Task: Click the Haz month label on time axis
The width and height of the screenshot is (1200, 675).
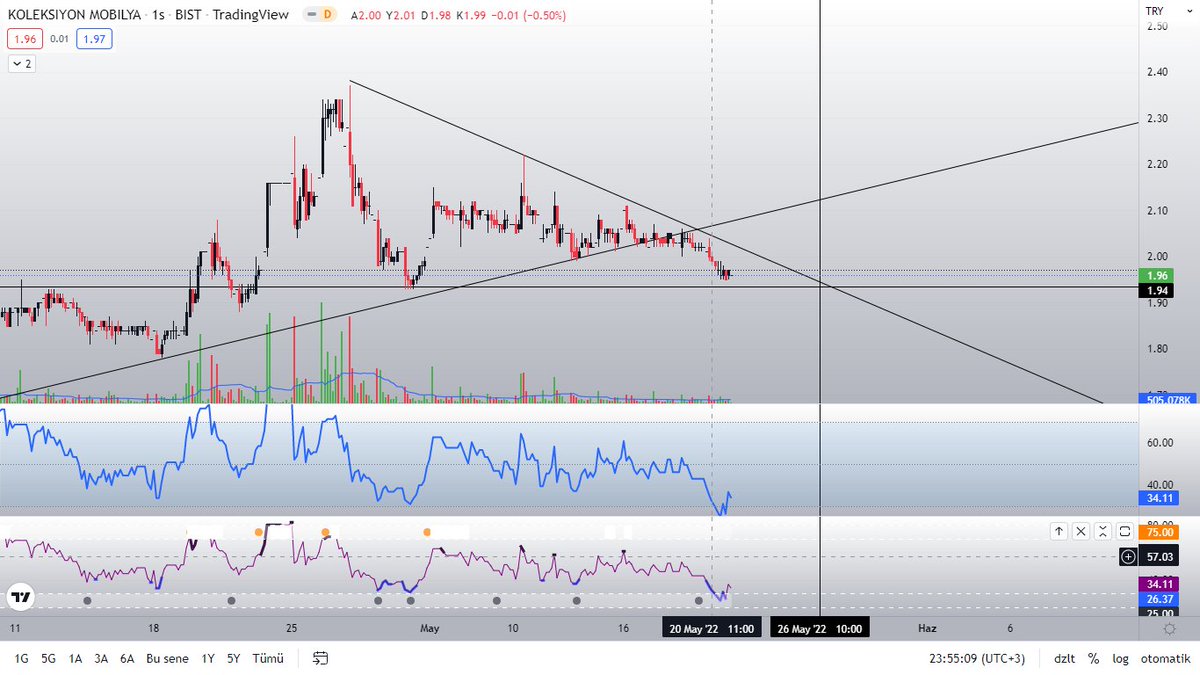Action: point(927,628)
